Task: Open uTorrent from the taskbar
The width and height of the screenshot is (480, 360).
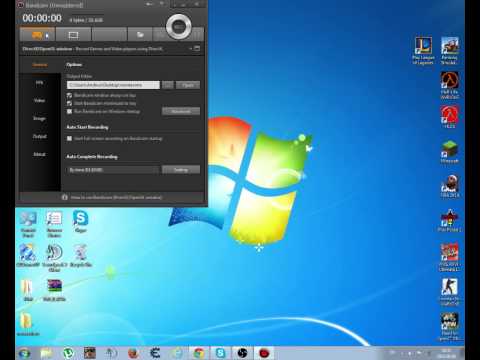Action: pyautogui.click(x=68, y=353)
